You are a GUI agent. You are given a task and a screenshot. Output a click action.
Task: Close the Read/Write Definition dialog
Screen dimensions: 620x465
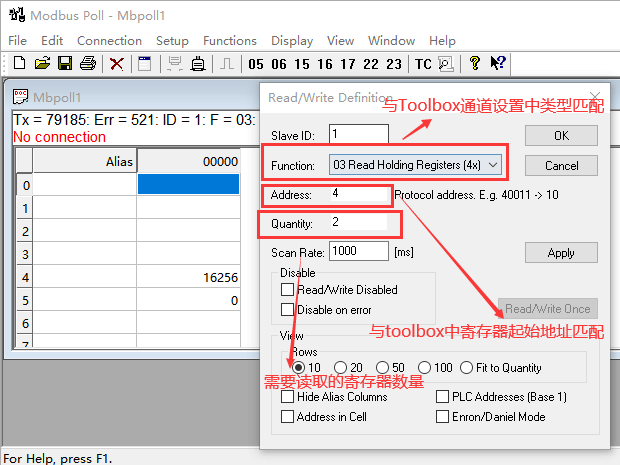click(x=595, y=96)
